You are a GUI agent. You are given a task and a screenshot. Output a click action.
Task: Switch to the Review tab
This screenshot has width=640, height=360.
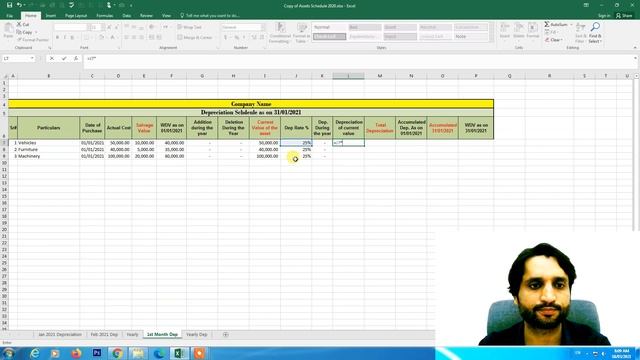pyautogui.click(x=146, y=16)
